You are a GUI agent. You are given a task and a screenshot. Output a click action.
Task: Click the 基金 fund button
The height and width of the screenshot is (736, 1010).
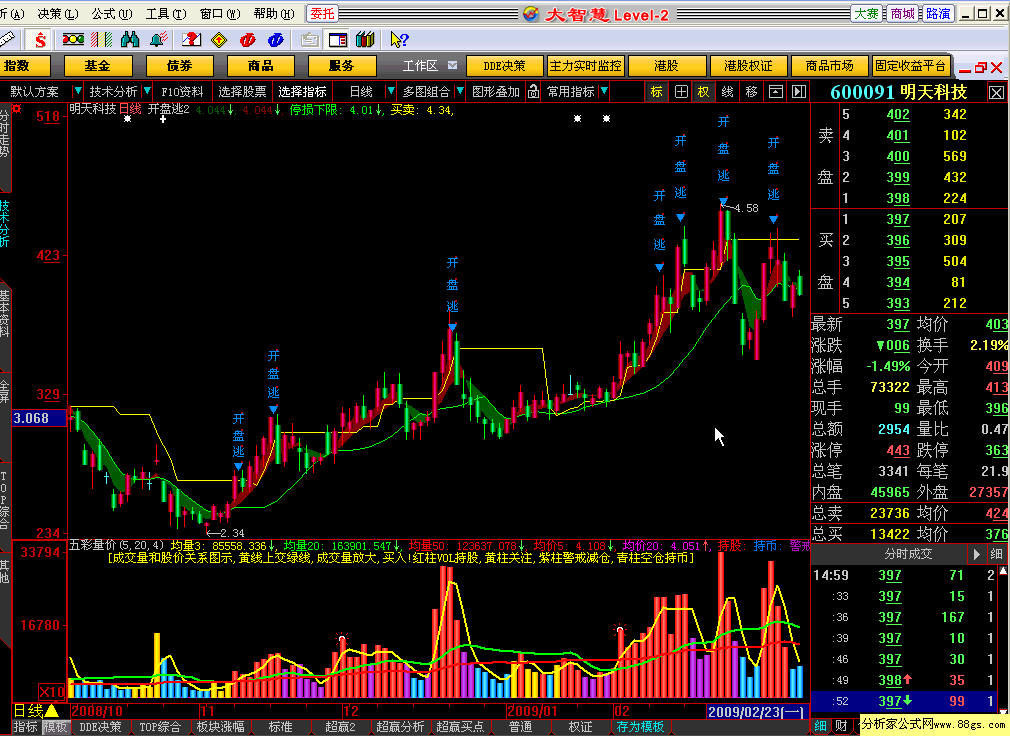(98, 66)
